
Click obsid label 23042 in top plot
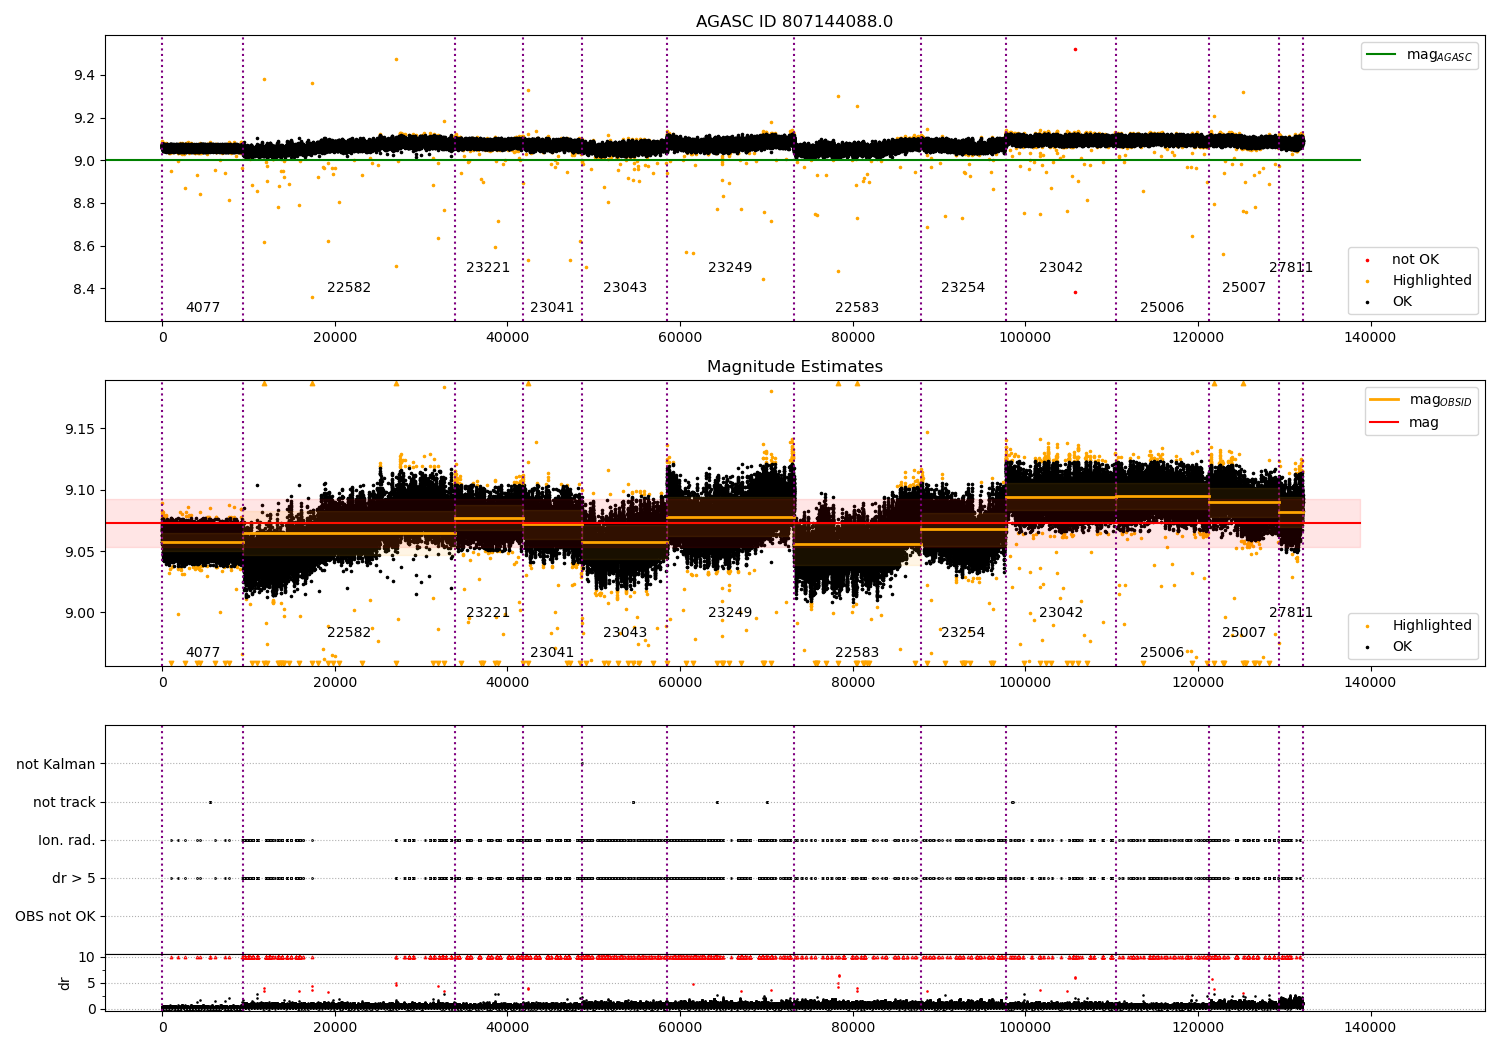tap(1061, 267)
